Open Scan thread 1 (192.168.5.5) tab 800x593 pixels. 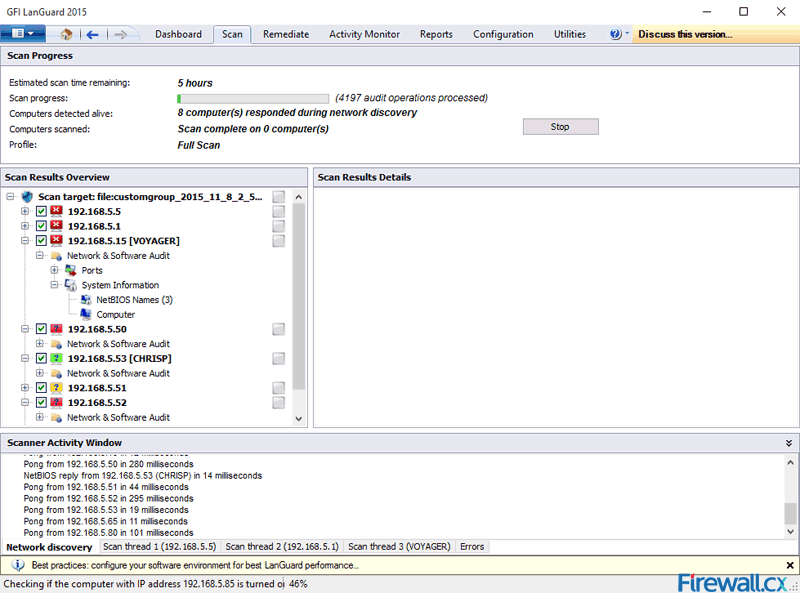pos(159,547)
